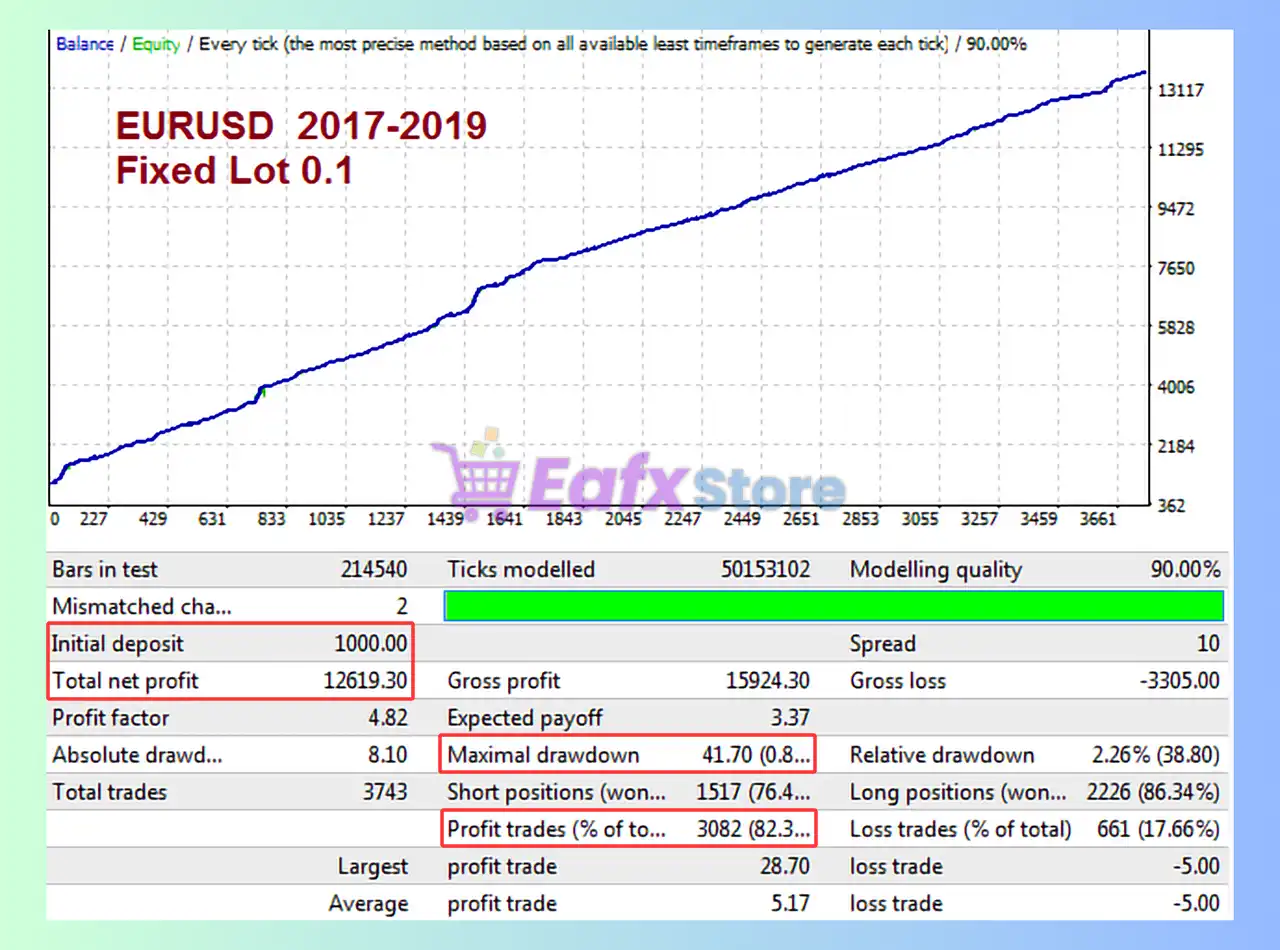
Task: Click the EafxStore shopping cart logo icon
Action: [475, 477]
